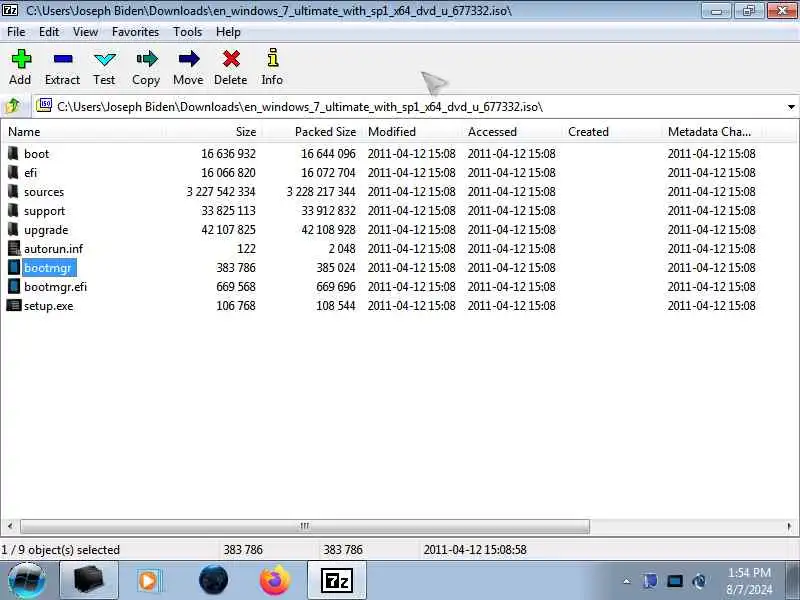Viewport: 800px width, 600px height.
Task: Click the bootmgr.efi file name
Action: click(55, 287)
